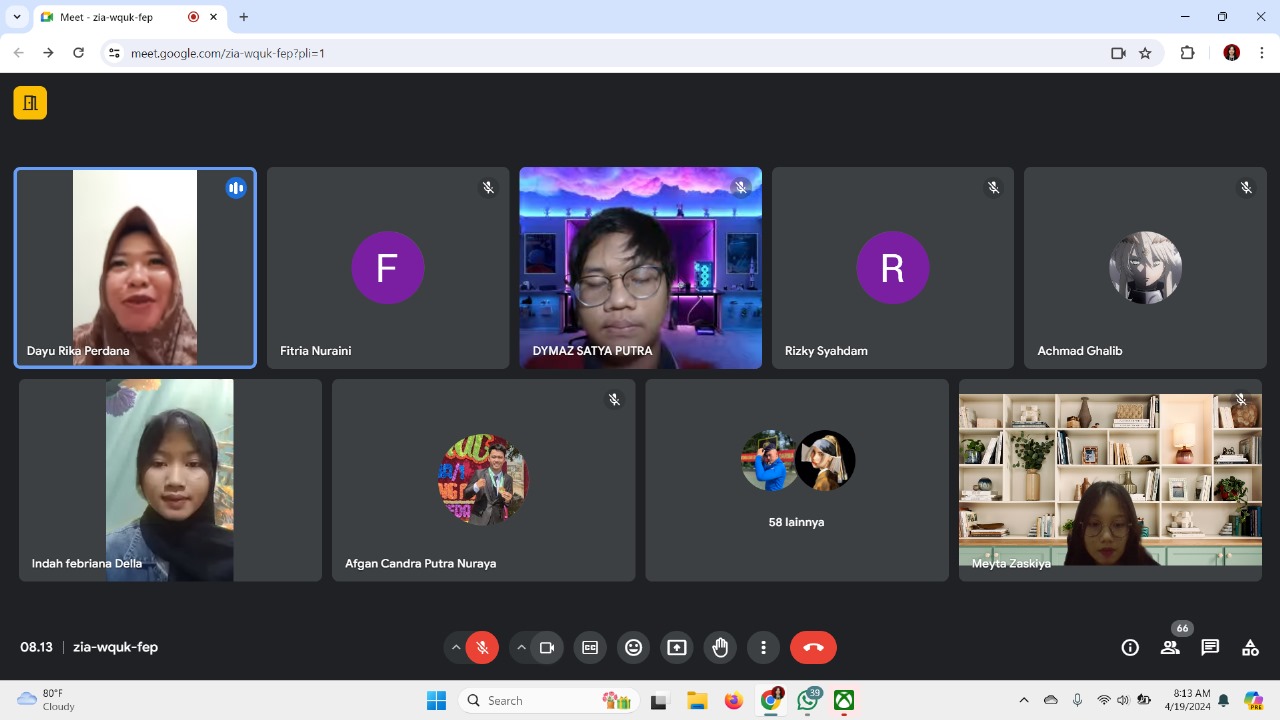The height and width of the screenshot is (720, 1280).
Task: Expand video settings arrow beside camera
Action: click(521, 648)
